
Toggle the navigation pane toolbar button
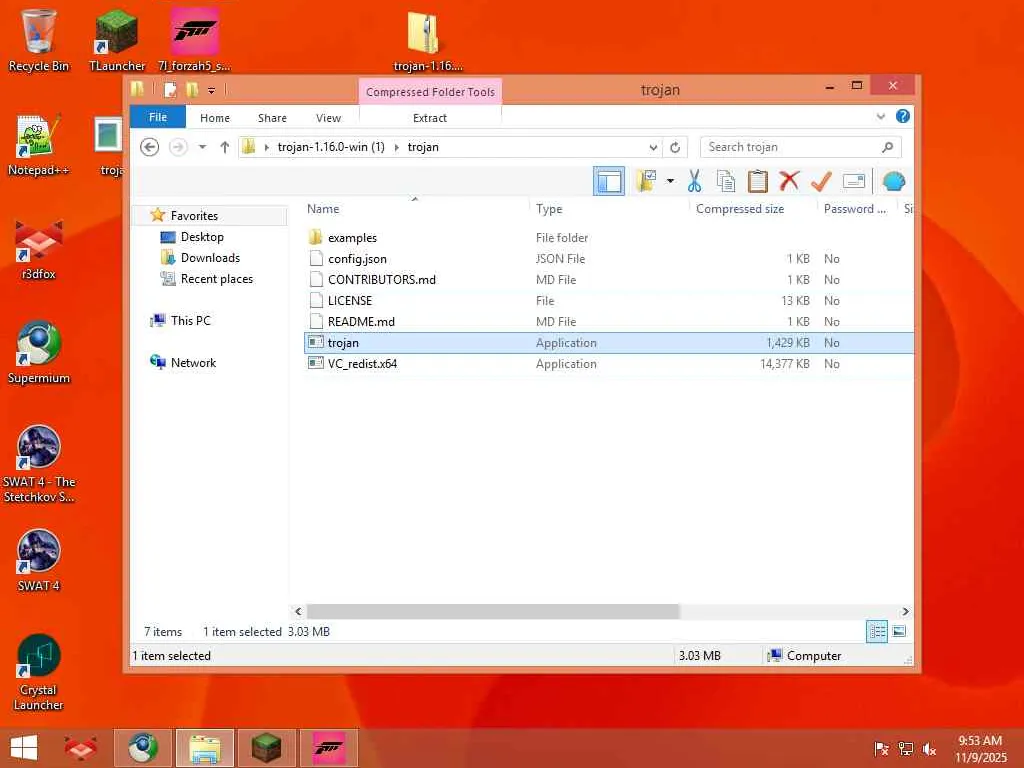(x=609, y=182)
